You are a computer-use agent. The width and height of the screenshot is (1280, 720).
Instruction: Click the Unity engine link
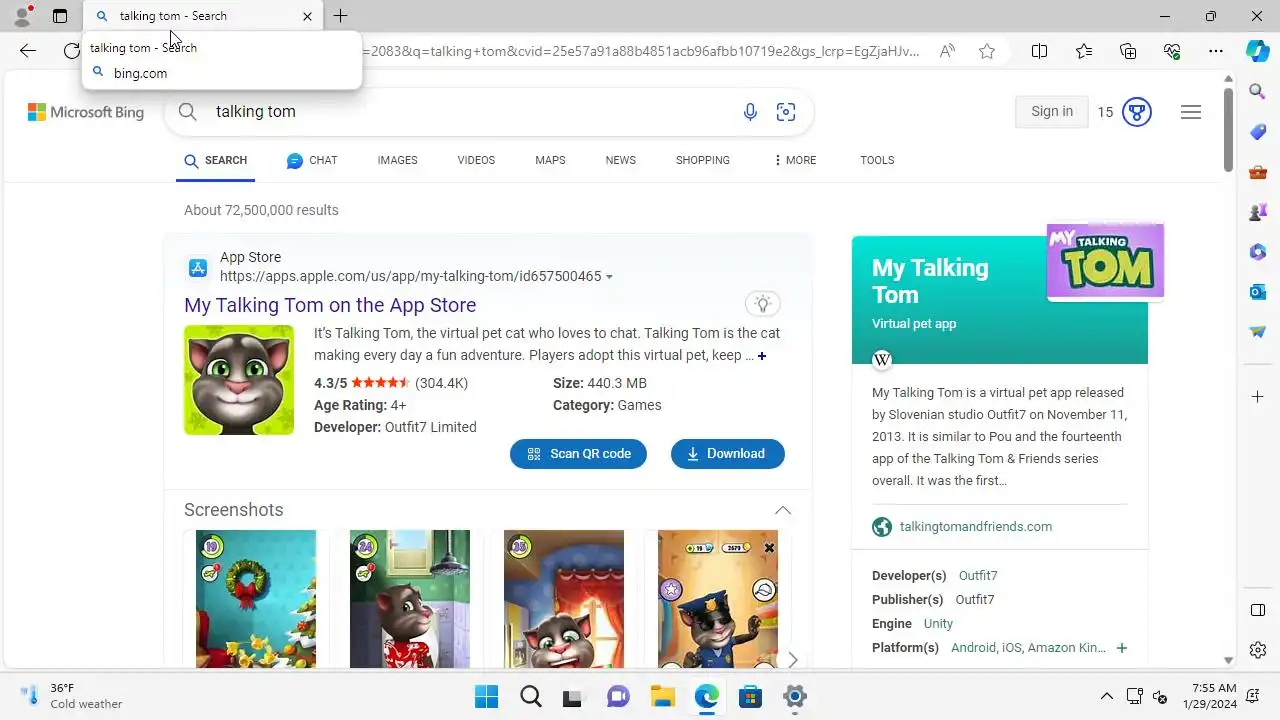tap(938, 624)
